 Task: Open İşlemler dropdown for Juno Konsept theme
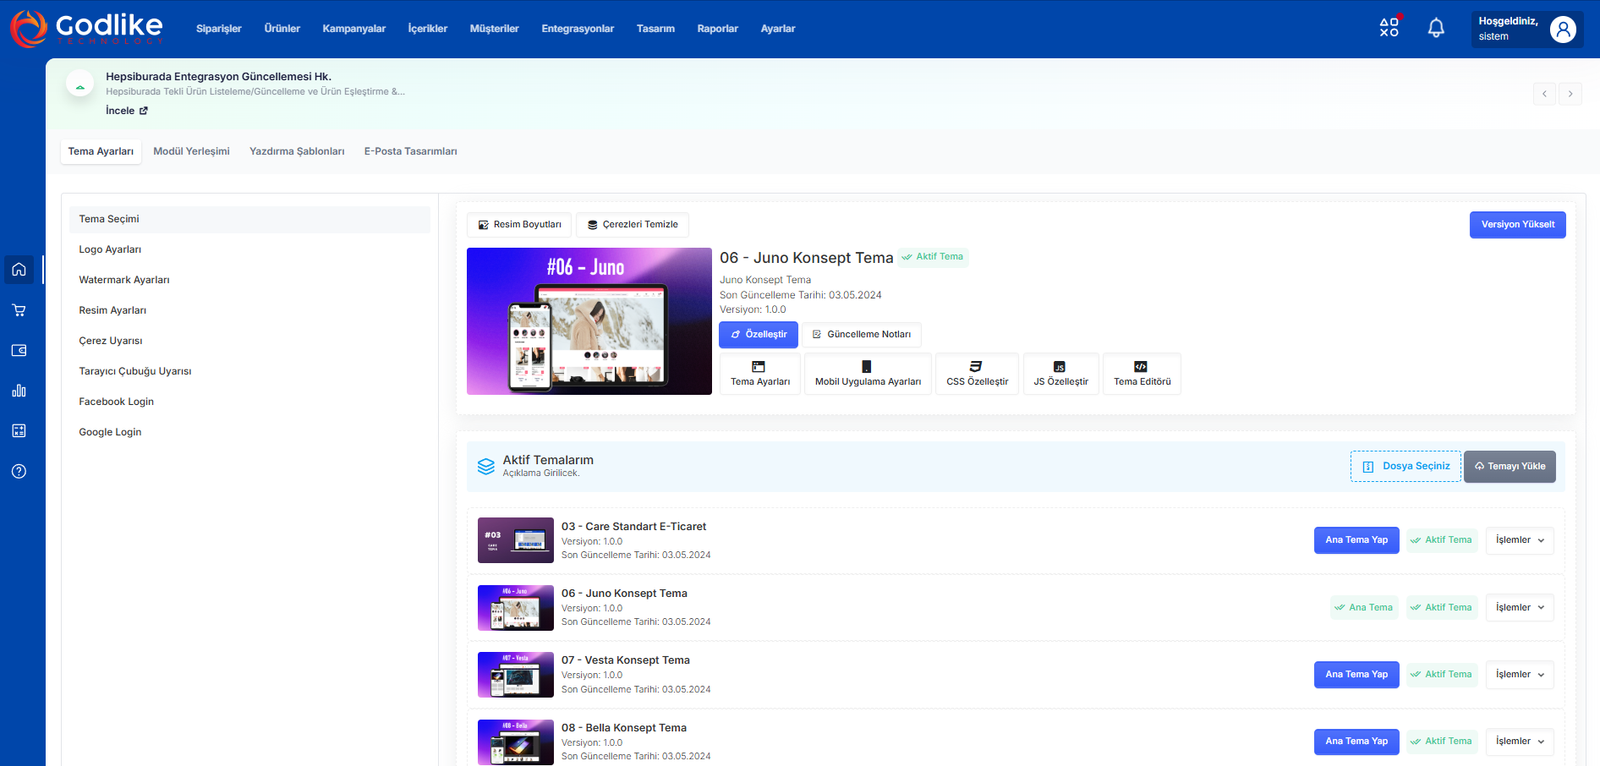click(1519, 607)
